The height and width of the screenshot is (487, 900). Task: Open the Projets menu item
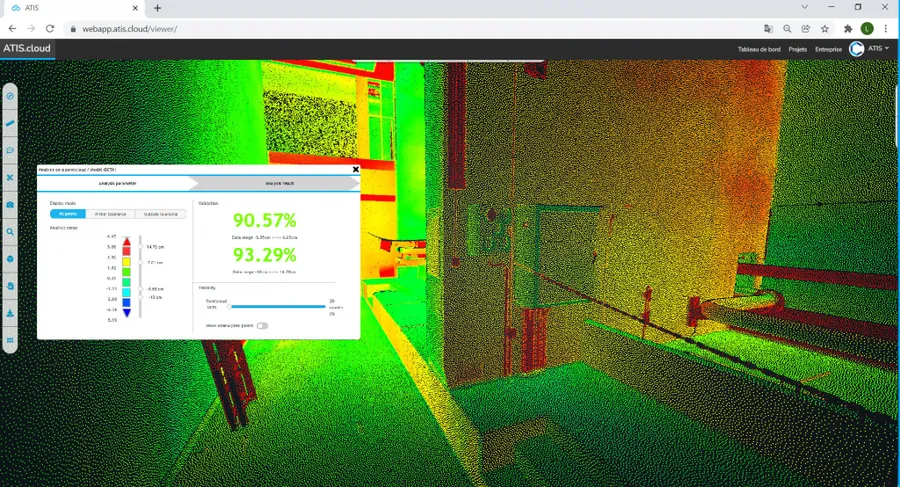(797, 49)
